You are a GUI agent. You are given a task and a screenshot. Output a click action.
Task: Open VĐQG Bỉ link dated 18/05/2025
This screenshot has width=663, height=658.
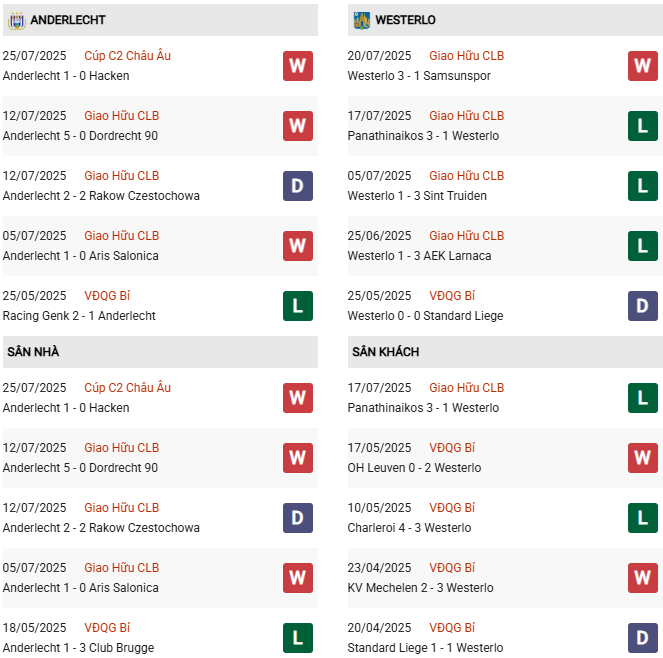(107, 628)
